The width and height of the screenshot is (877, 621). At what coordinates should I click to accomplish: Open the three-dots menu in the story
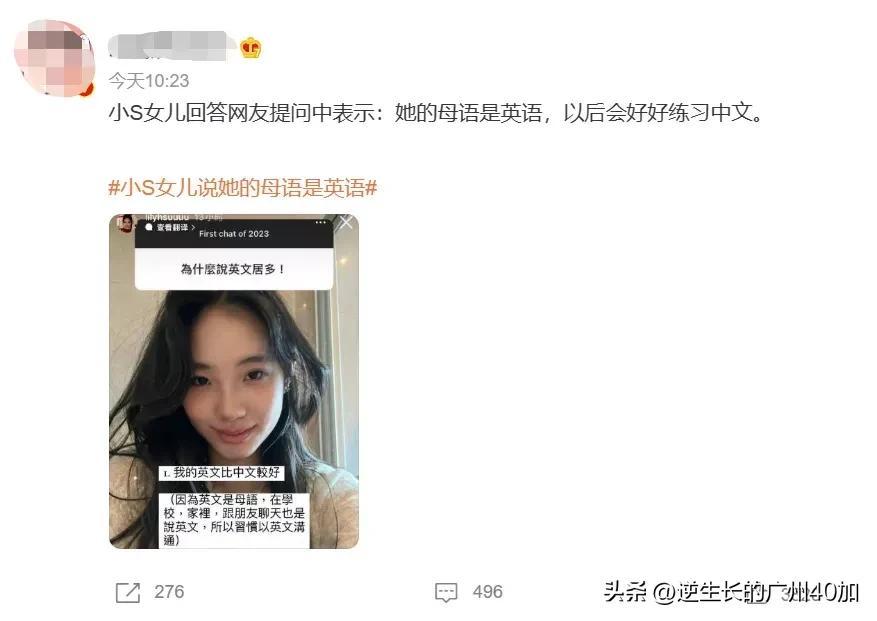(x=320, y=223)
